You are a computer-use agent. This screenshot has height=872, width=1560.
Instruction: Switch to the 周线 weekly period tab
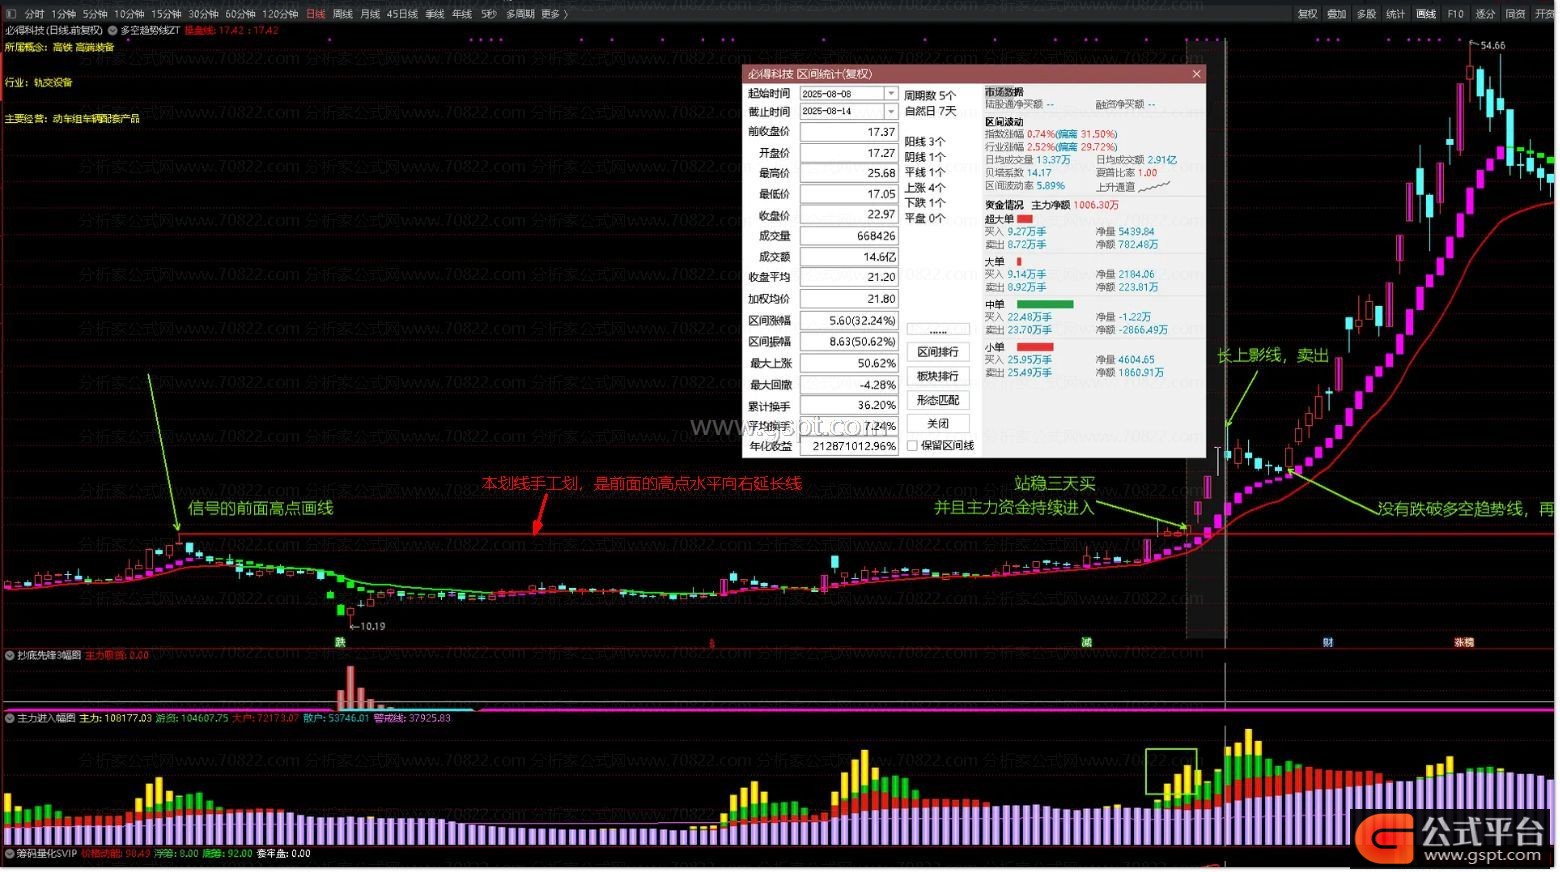(x=342, y=14)
